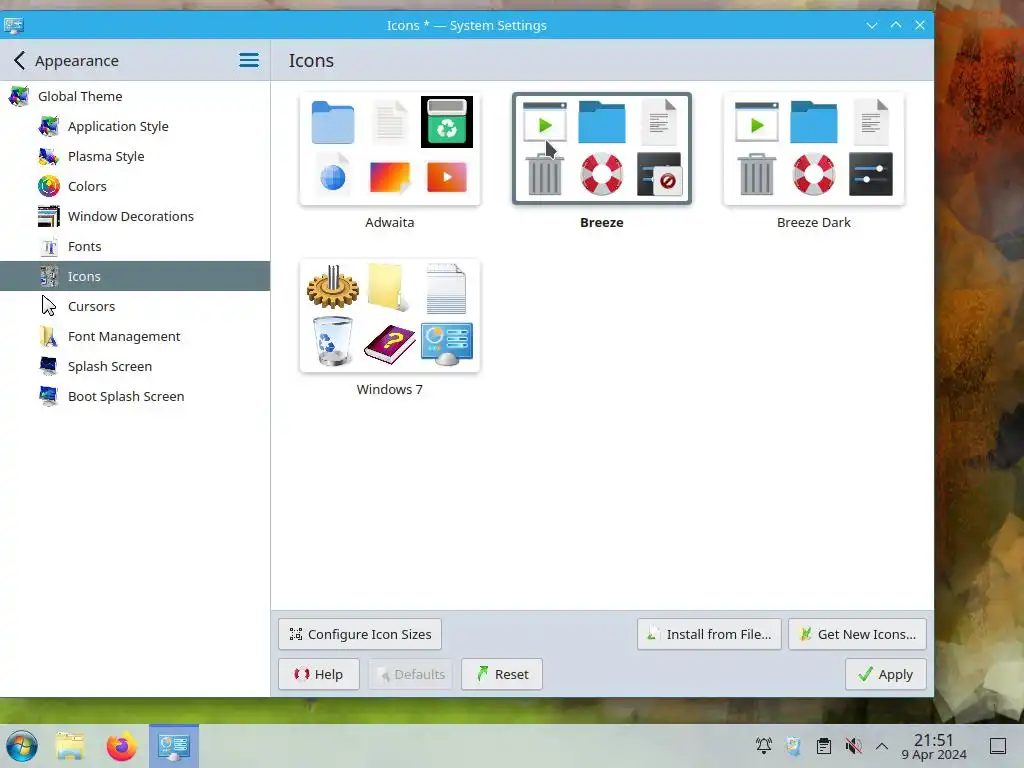Click the Window Decorations icon in sidebar
Screen dimensions: 1024x768
tap(48, 216)
